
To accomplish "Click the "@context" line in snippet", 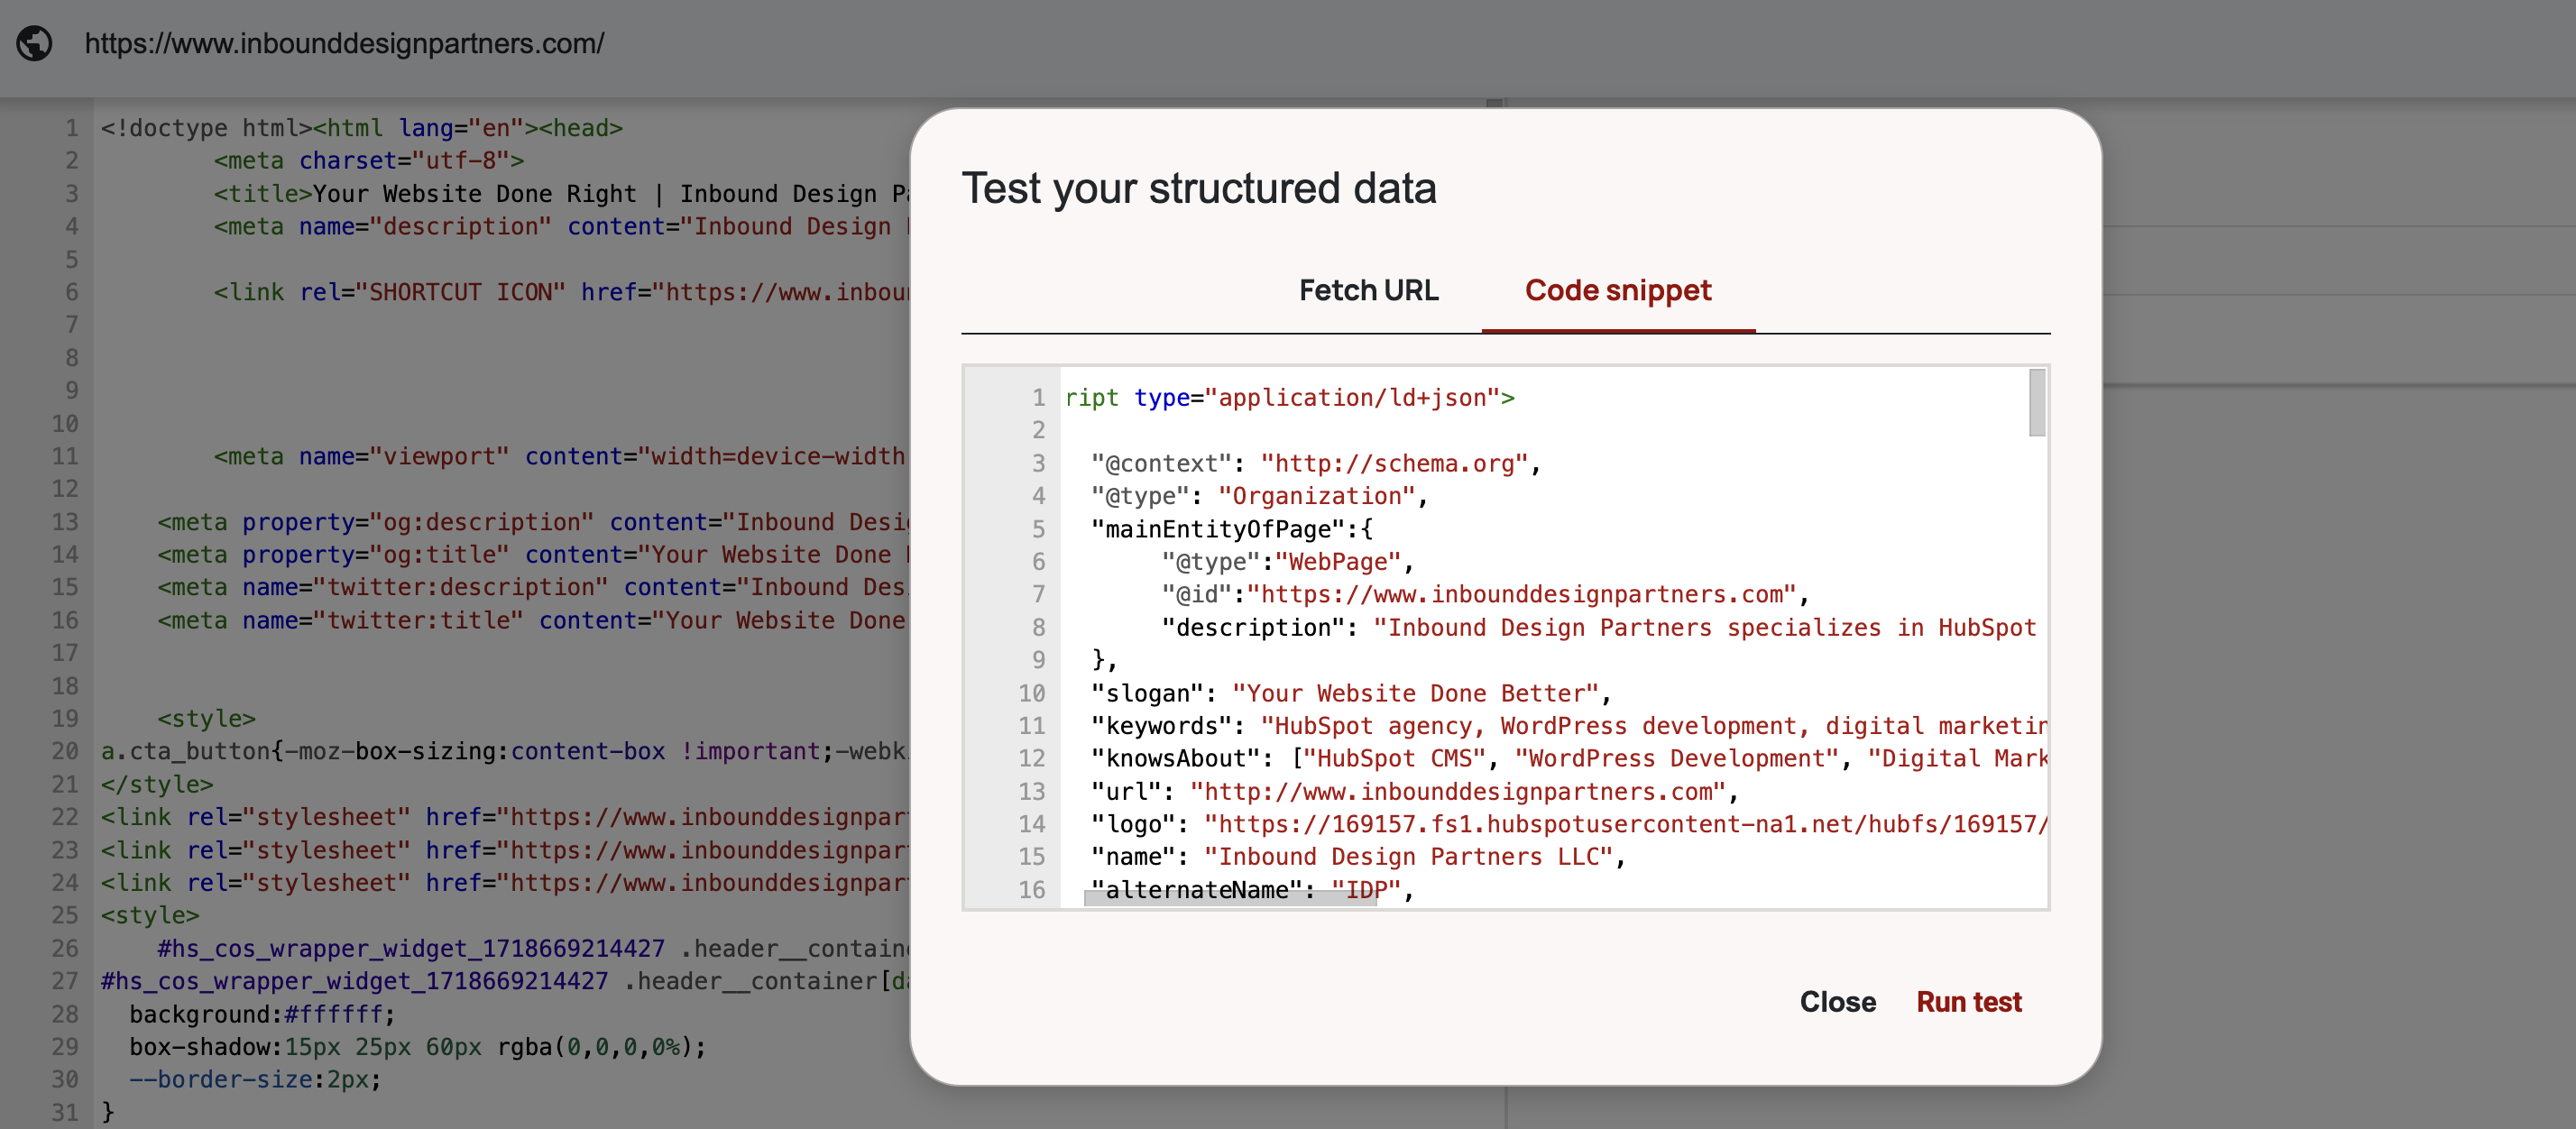I will [1315, 463].
